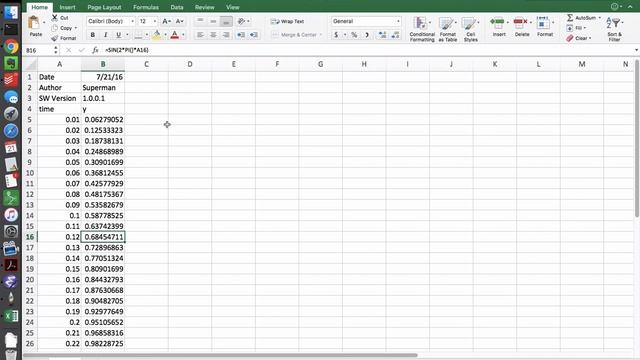Click the Excel icon in the Dock

11,316
